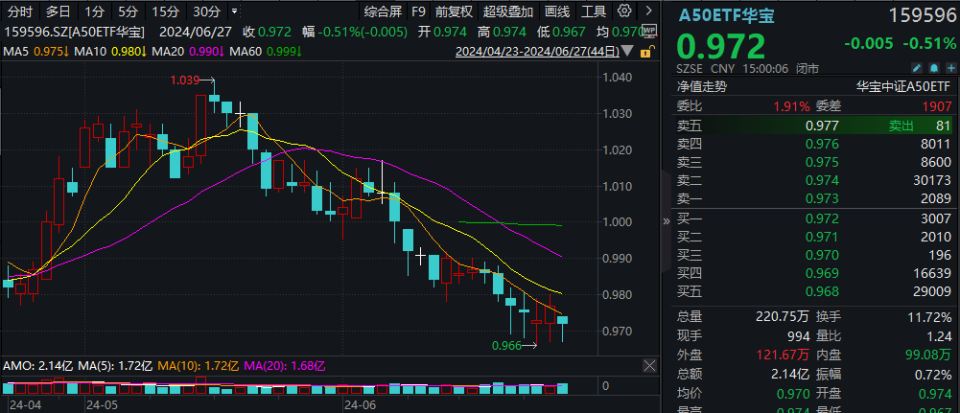Click the 量比 1.24 value

pyautogui.click(x=940, y=336)
